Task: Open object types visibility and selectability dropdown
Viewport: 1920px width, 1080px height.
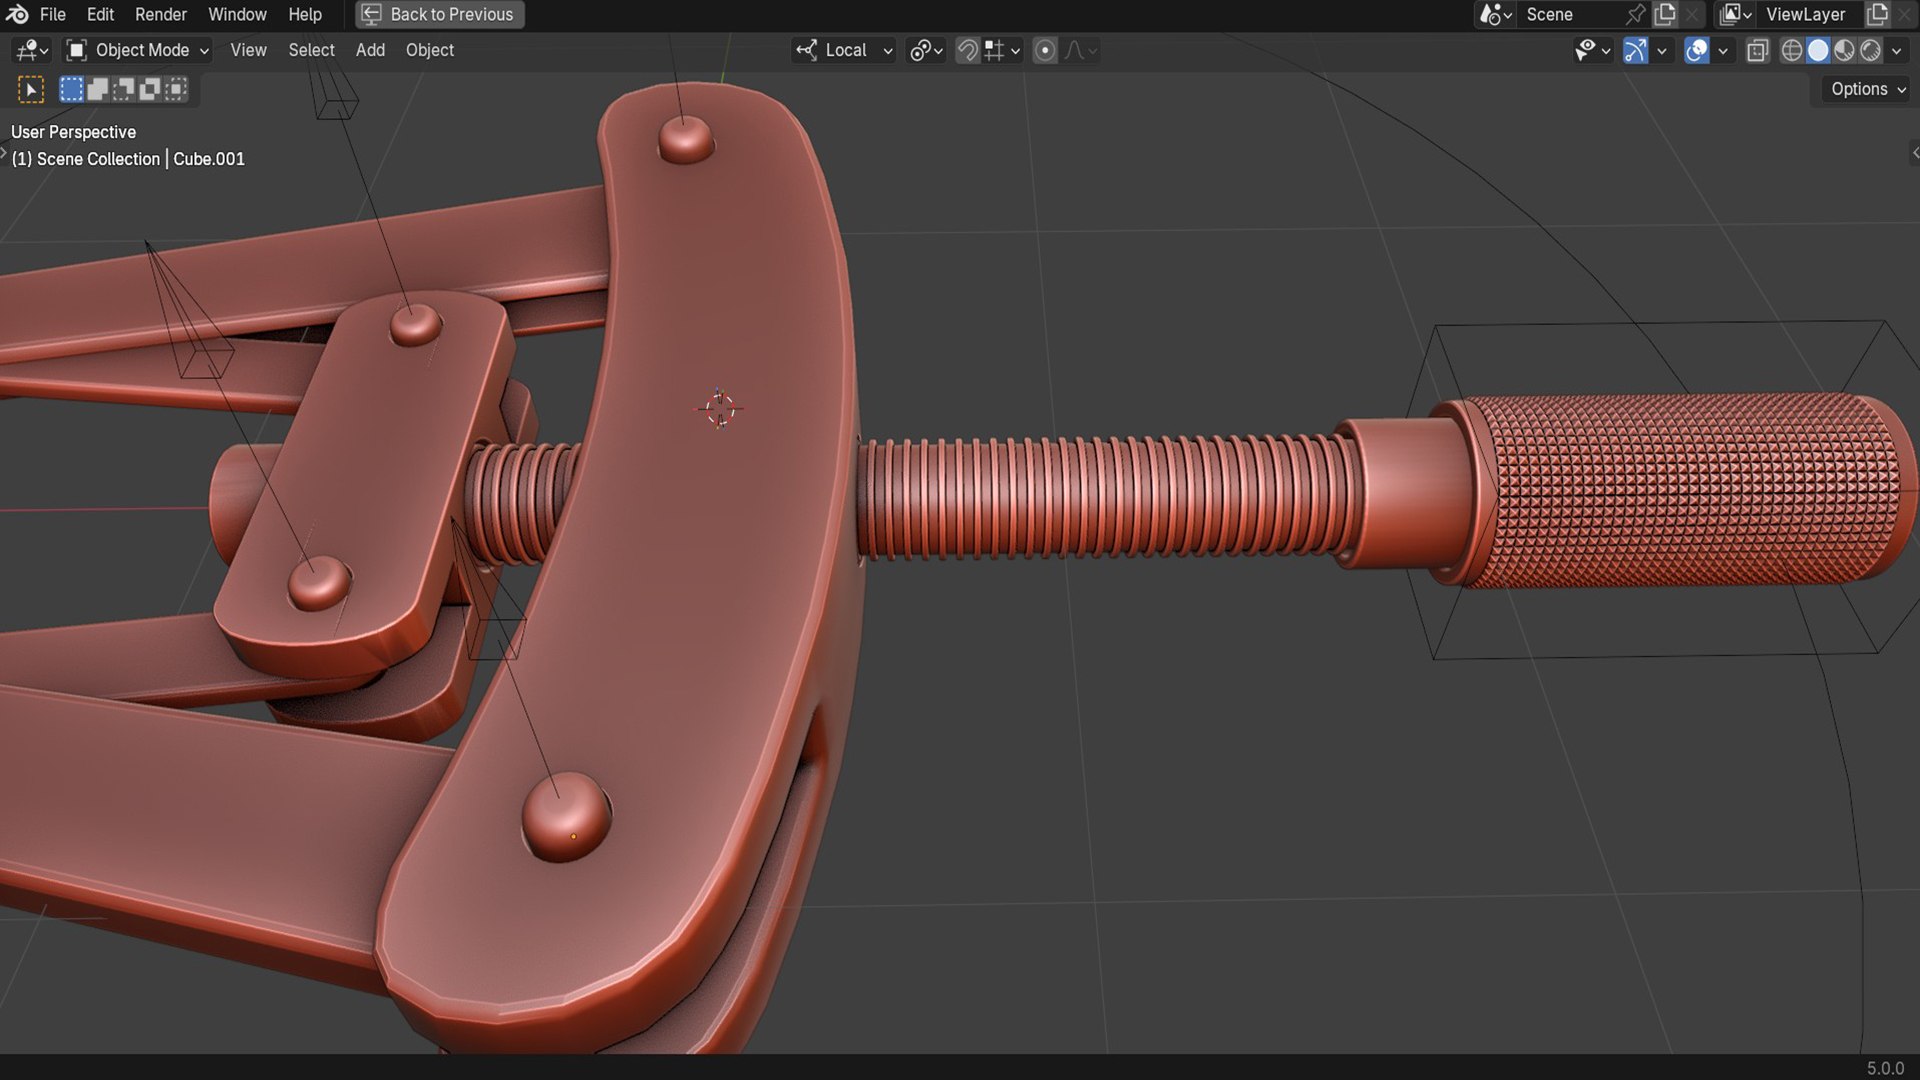Action: [x=1592, y=50]
